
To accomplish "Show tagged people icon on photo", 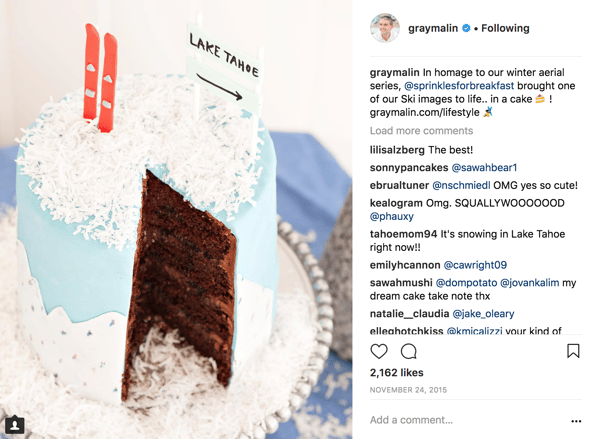I will (x=15, y=425).
